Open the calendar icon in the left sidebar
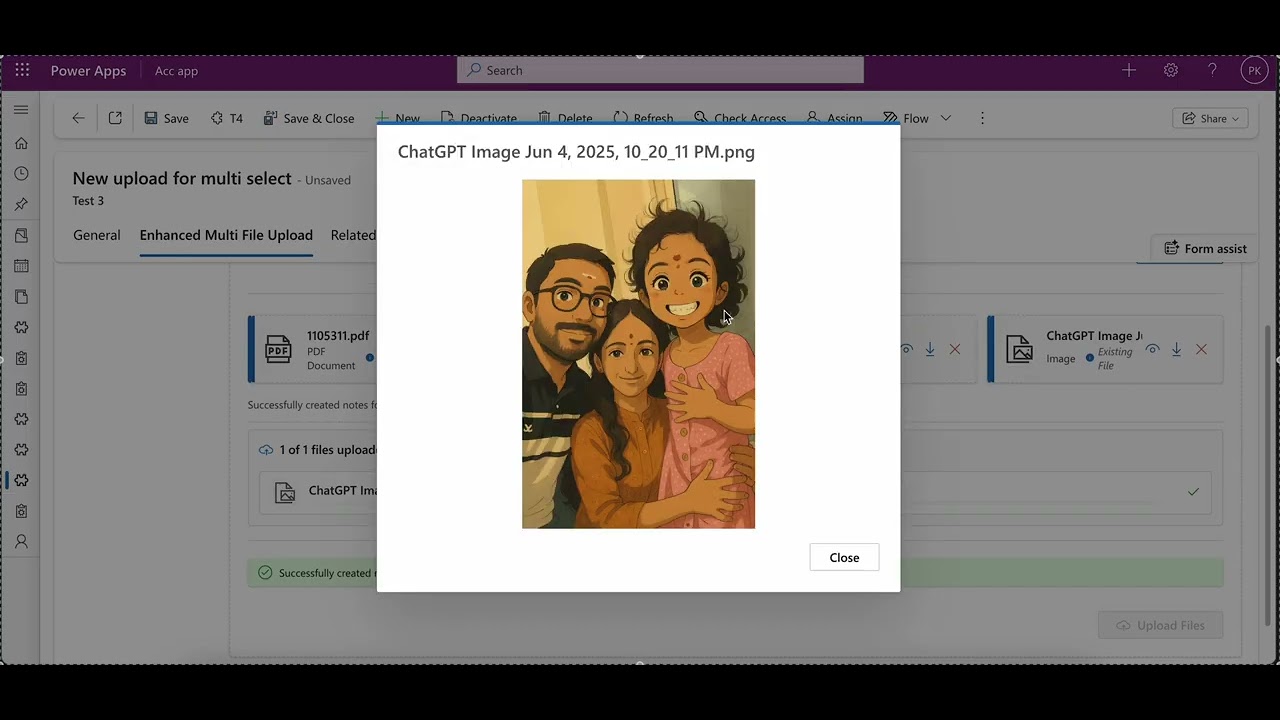Screen dimensions: 1280x720 (21, 266)
